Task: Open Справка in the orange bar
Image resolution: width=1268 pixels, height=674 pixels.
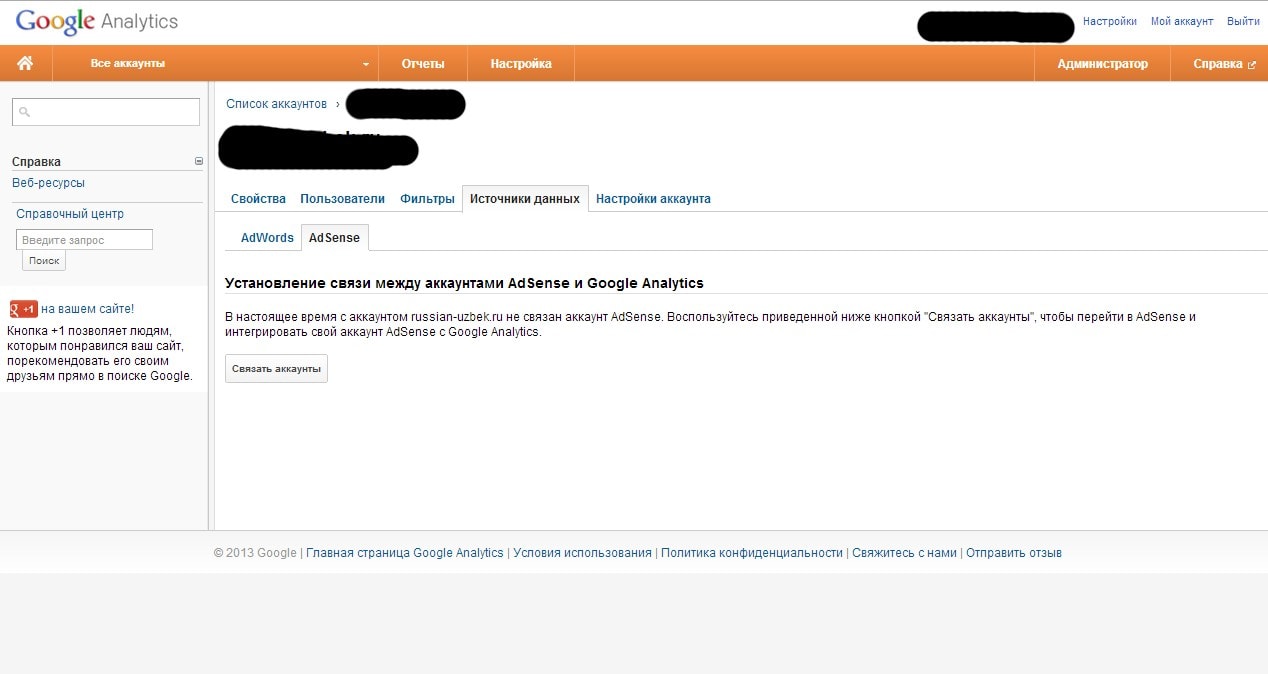Action: 1224,63
